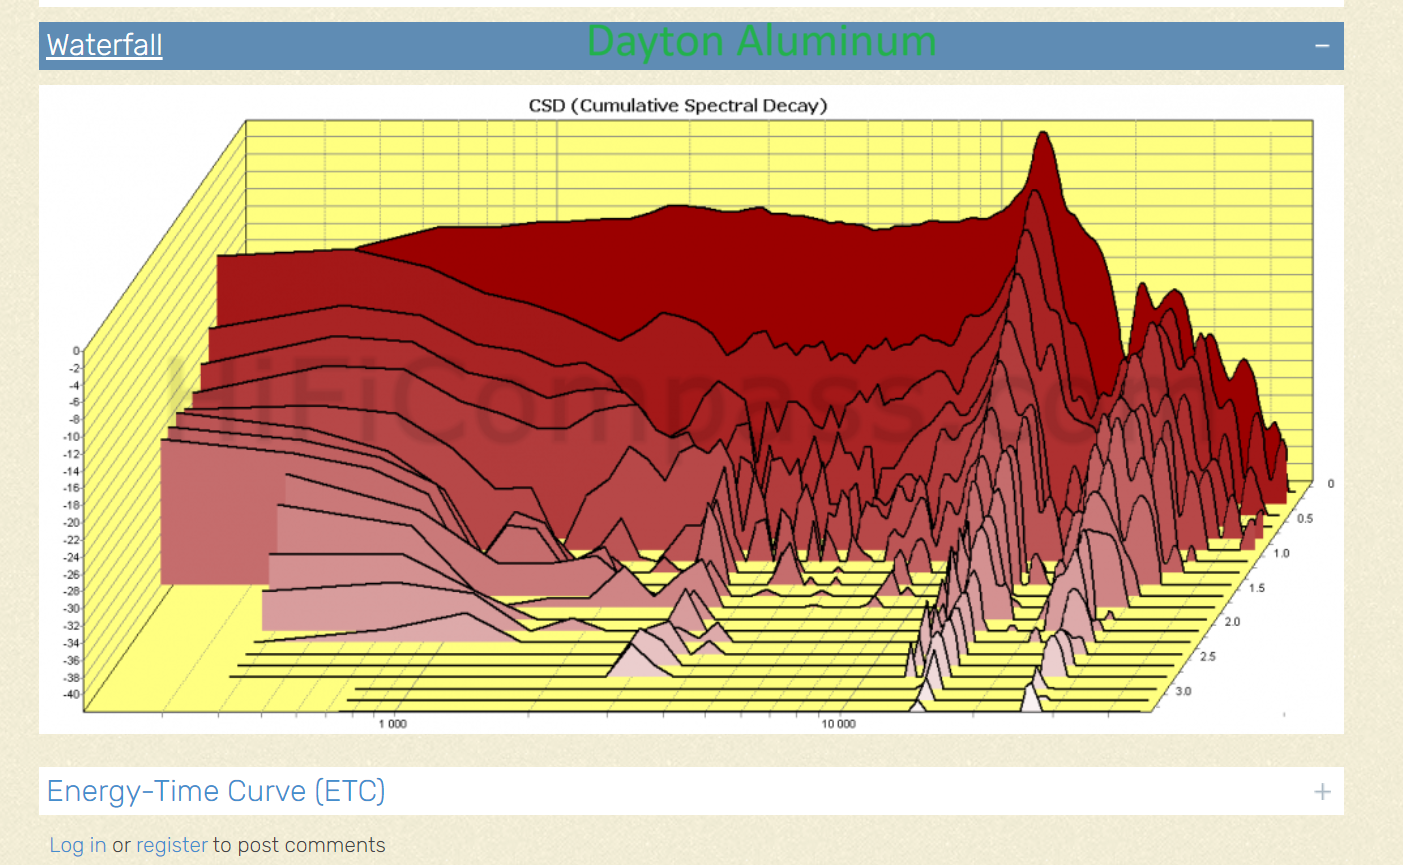The width and height of the screenshot is (1403, 865).
Task: Open the Waterfall heading link
Action: click(x=104, y=46)
